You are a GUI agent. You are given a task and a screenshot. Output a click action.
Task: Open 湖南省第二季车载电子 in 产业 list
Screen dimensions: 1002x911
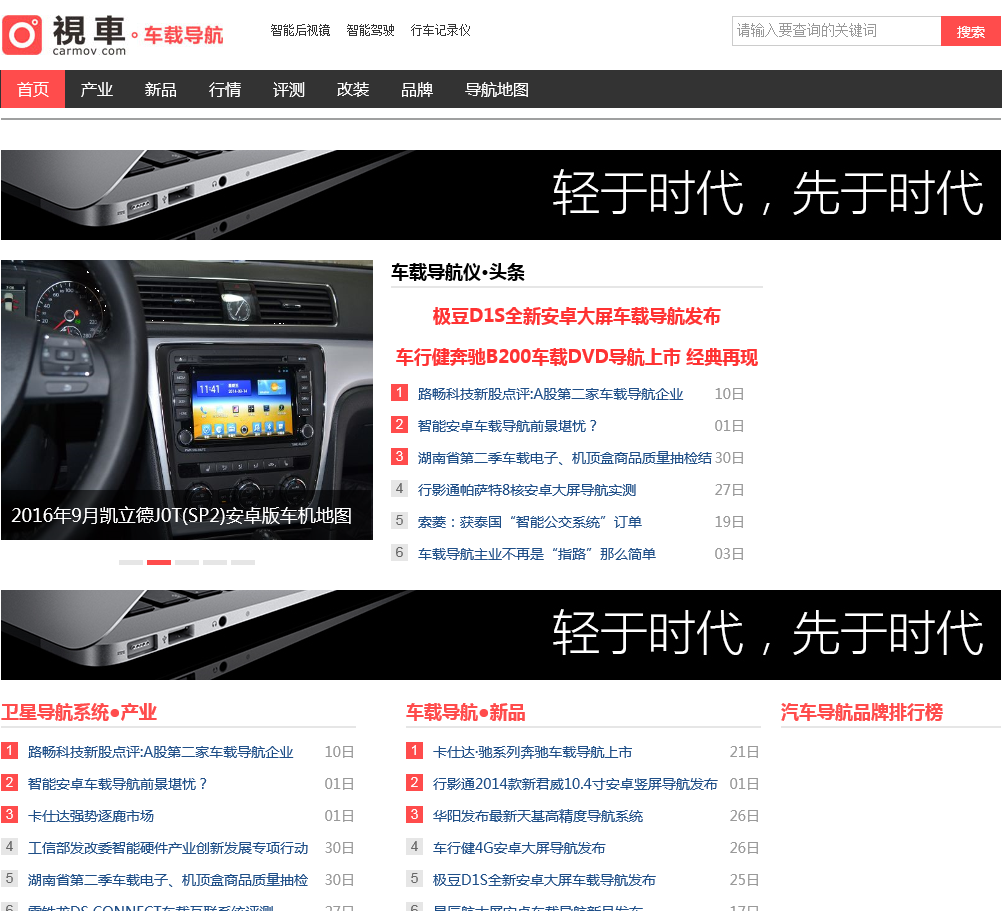point(168,880)
